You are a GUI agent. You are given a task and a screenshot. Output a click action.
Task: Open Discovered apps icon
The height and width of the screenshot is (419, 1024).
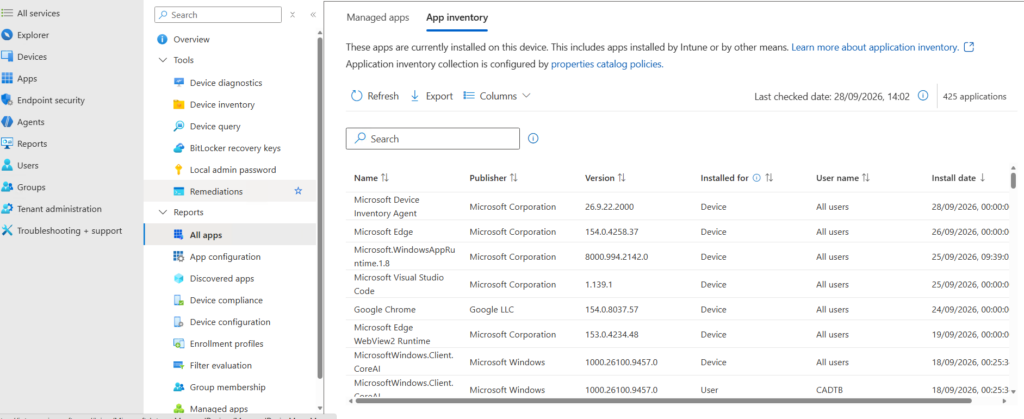pyautogui.click(x=178, y=279)
